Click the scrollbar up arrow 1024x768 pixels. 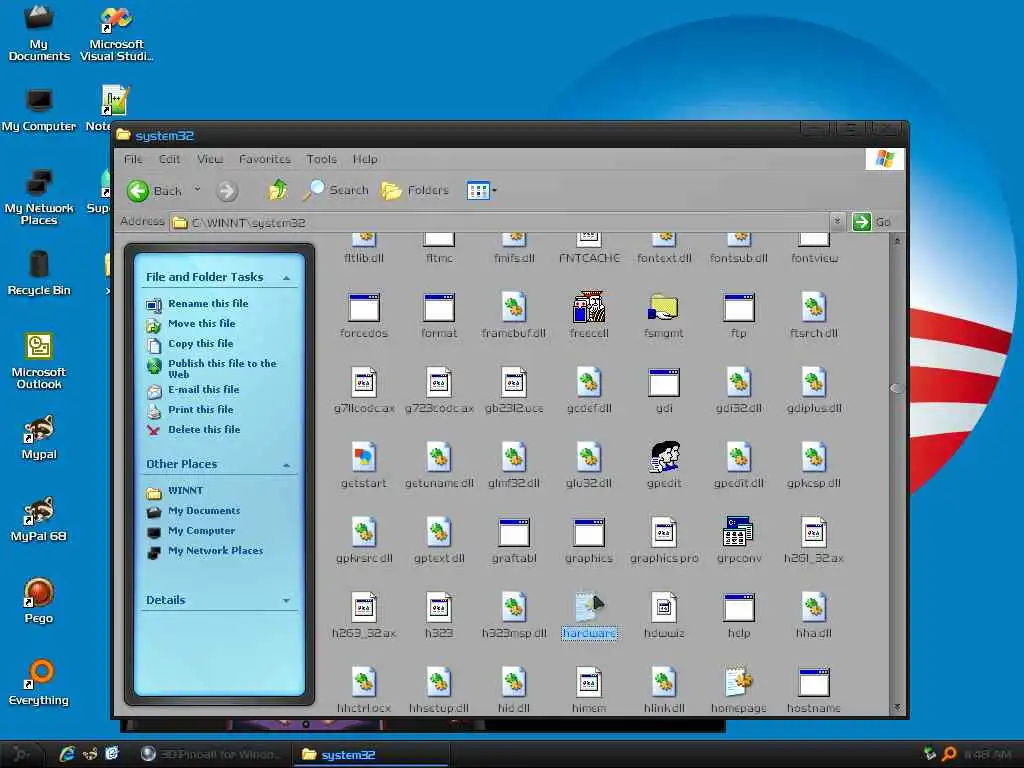(x=897, y=242)
